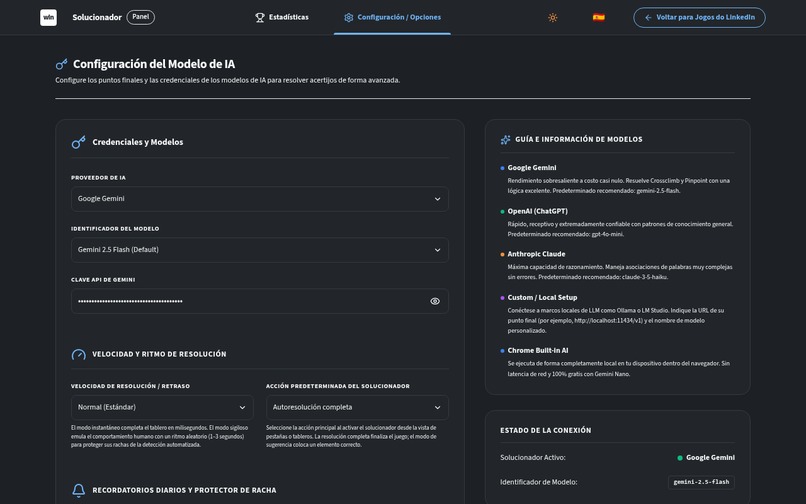The height and width of the screenshot is (504, 806).
Task: Click the Clave API de Gemini password field
Action: point(260,301)
